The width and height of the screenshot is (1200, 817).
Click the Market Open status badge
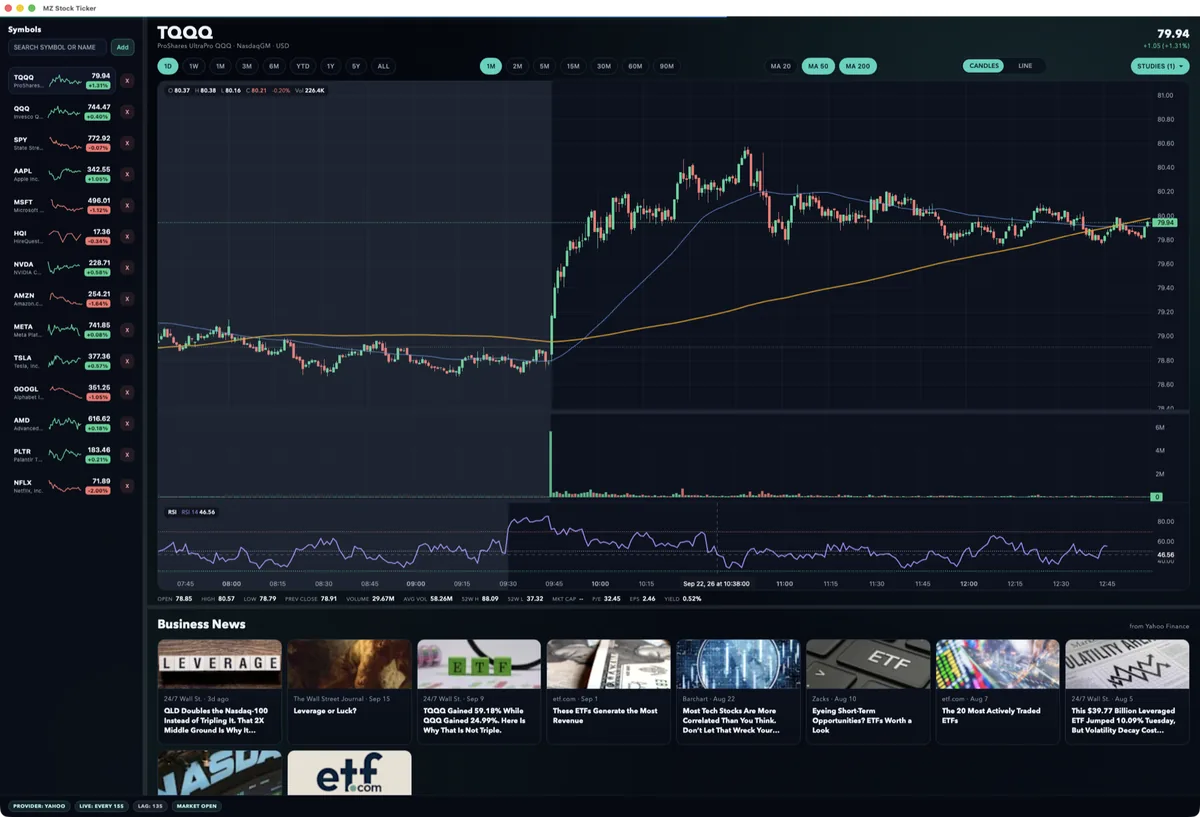pos(197,806)
